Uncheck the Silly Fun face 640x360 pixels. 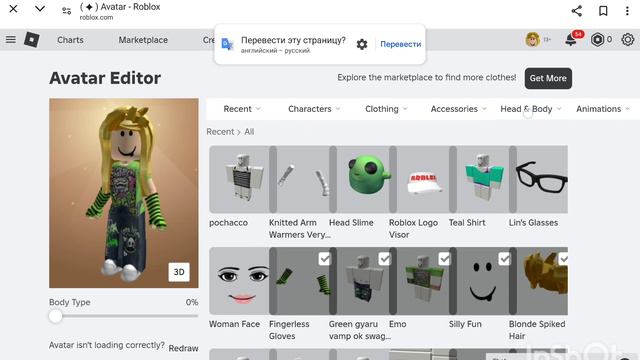(x=504, y=259)
